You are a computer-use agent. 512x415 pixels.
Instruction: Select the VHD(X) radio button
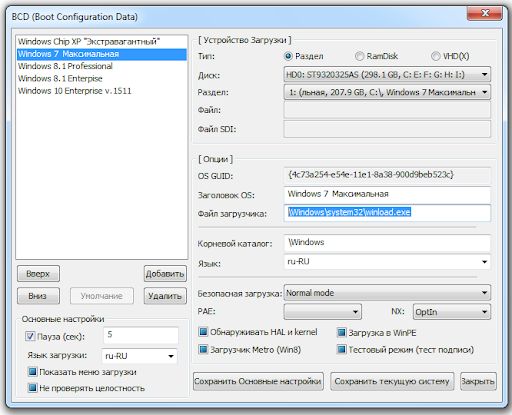click(435, 56)
